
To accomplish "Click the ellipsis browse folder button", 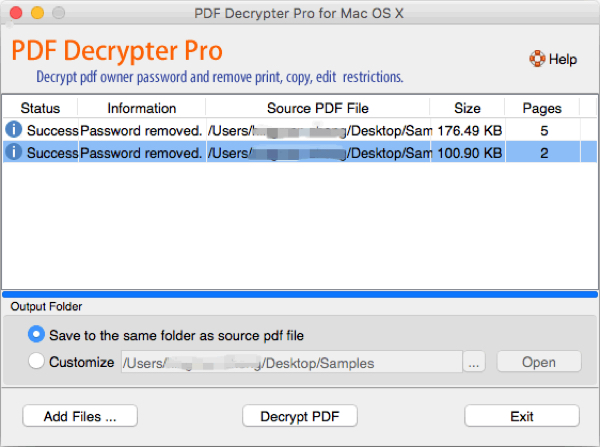I will click(x=474, y=362).
